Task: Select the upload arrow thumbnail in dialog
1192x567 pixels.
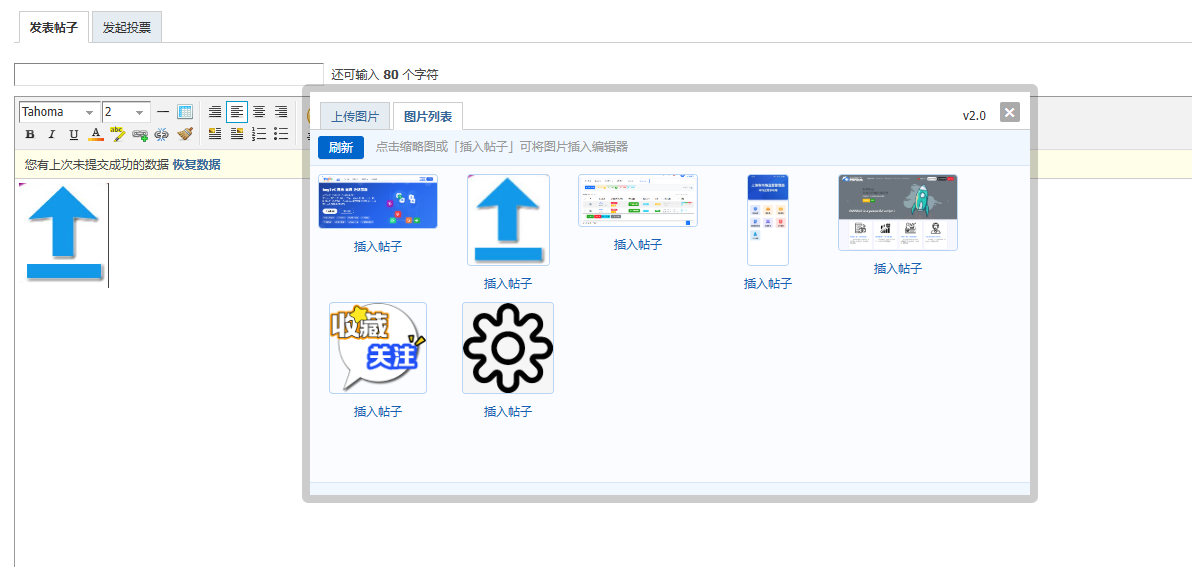Action: pos(509,220)
